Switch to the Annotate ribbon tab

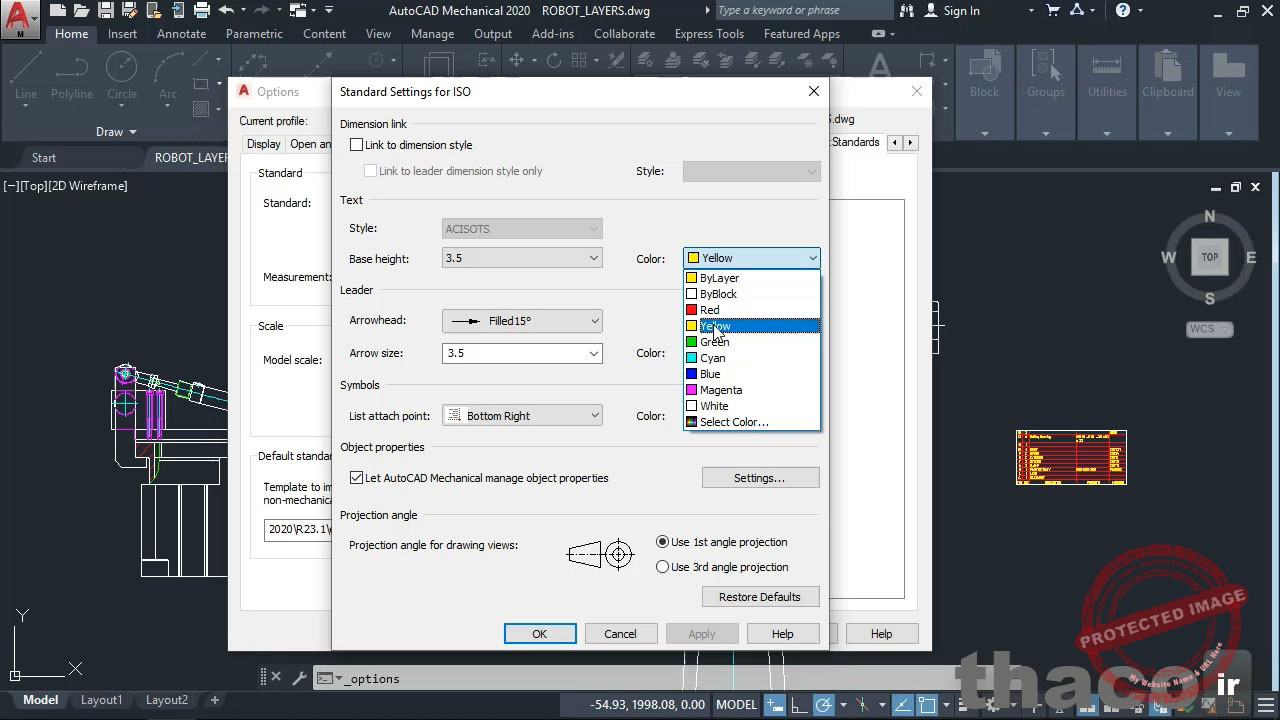[x=181, y=33]
